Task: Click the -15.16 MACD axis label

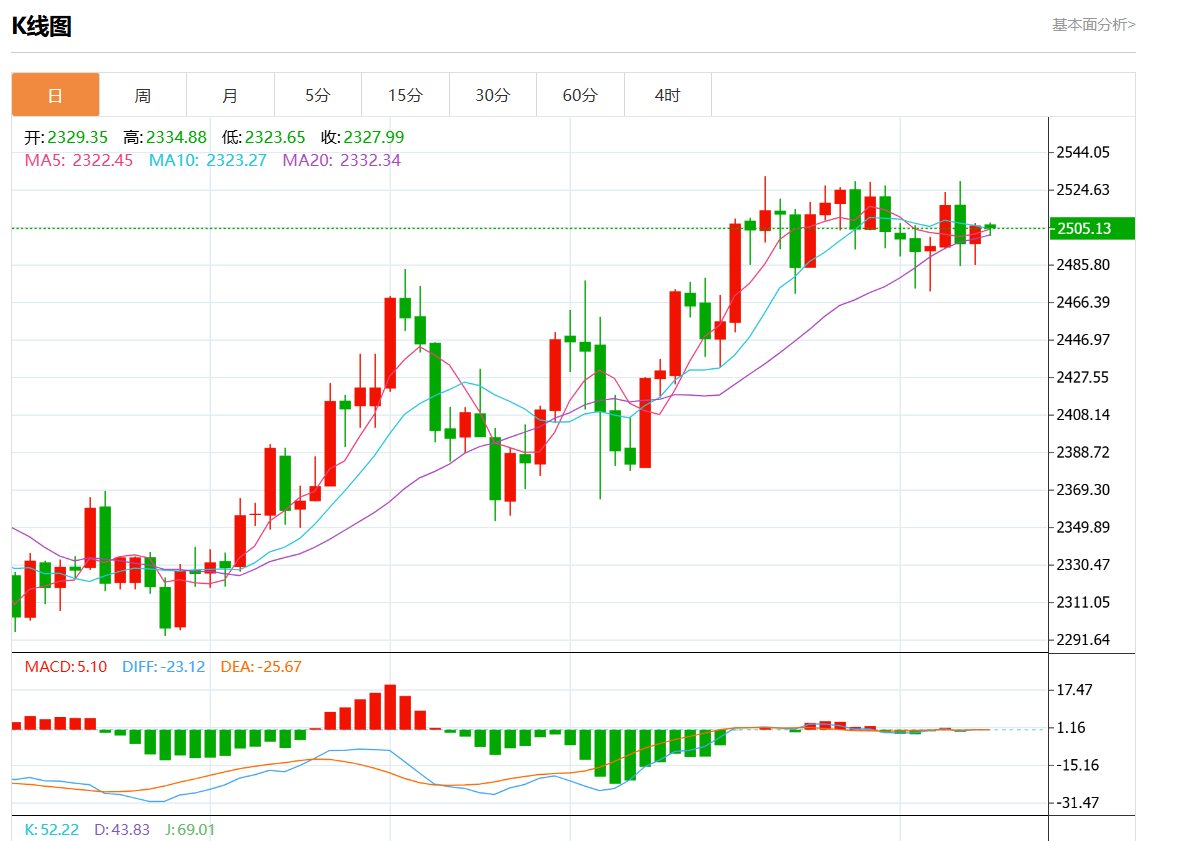Action: coord(1077,765)
